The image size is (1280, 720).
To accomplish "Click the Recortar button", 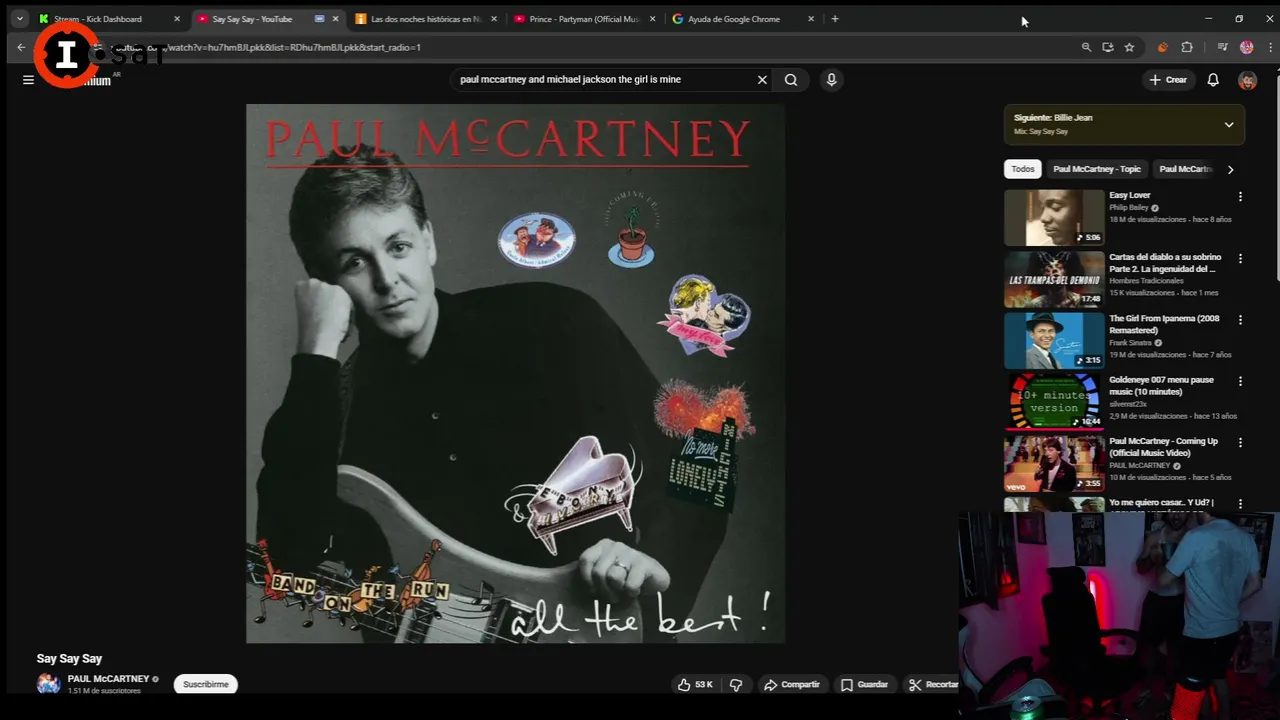I will click(934, 685).
